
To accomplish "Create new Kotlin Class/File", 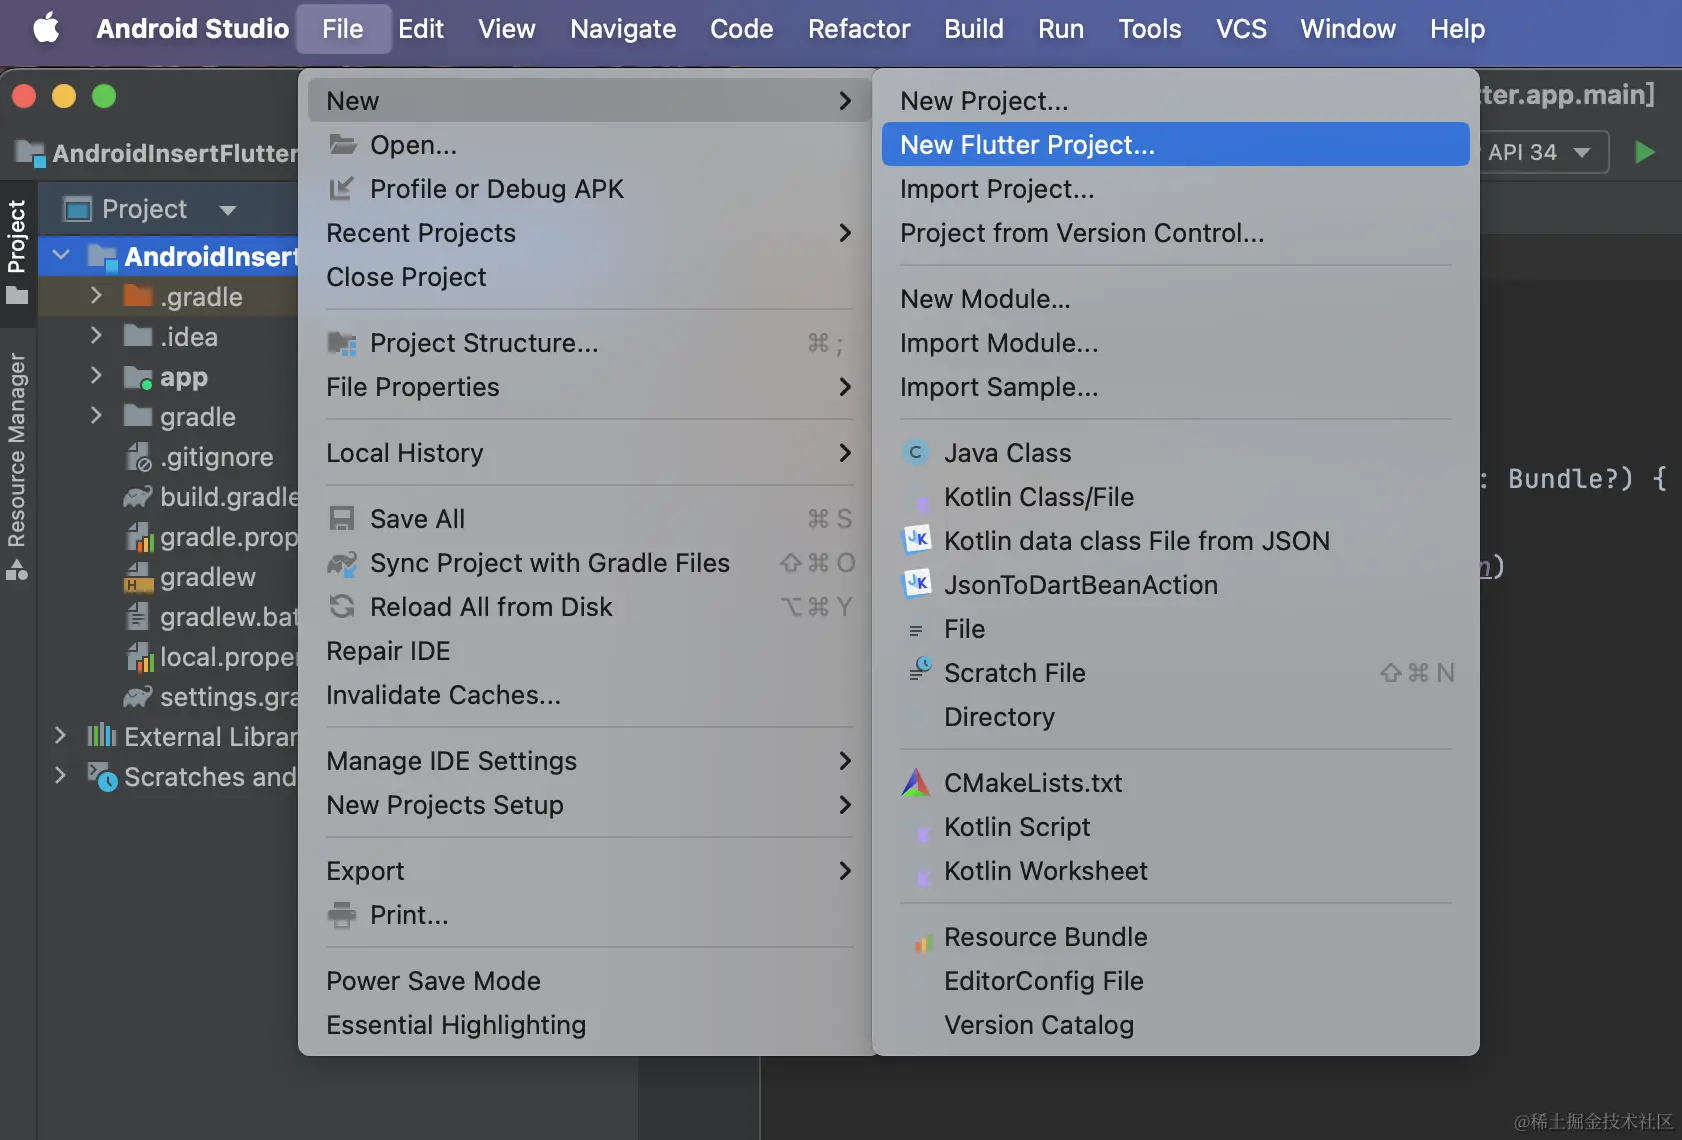I will click(x=1176, y=497).
